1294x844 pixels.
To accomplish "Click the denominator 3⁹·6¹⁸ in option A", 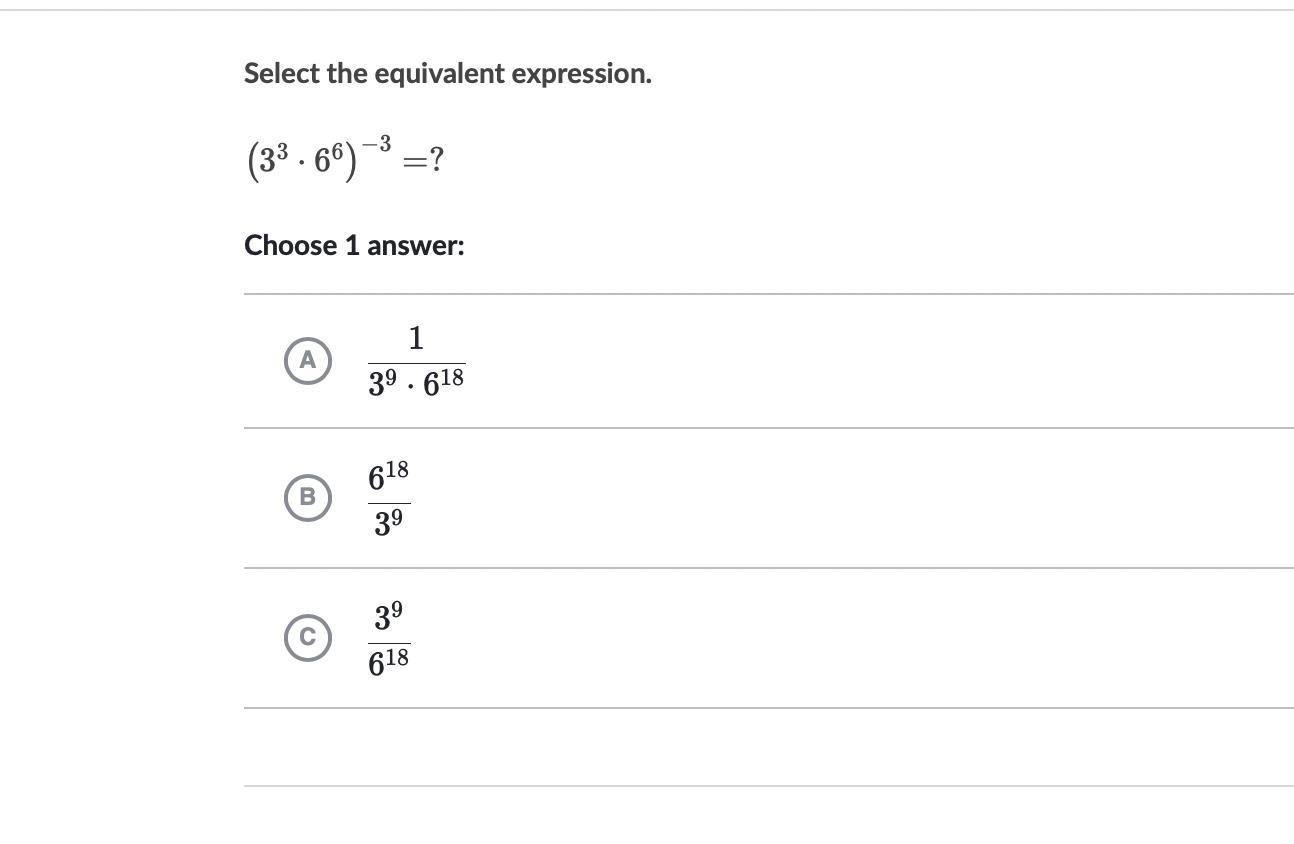I will (416, 383).
